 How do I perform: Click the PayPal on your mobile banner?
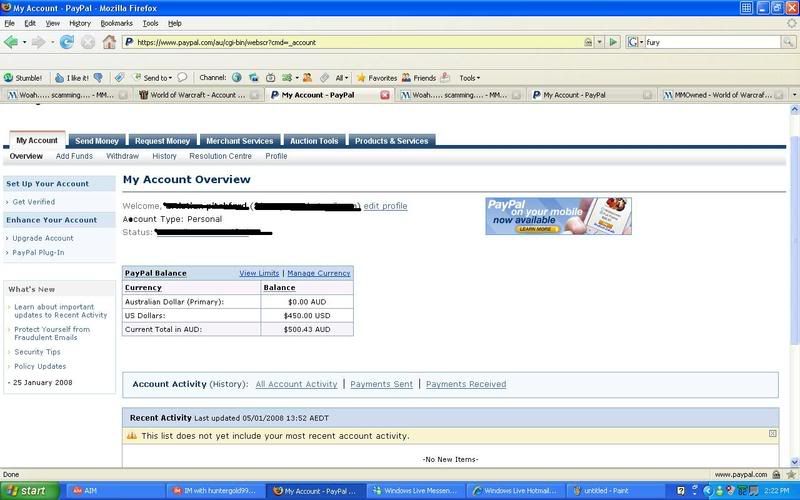[x=558, y=216]
